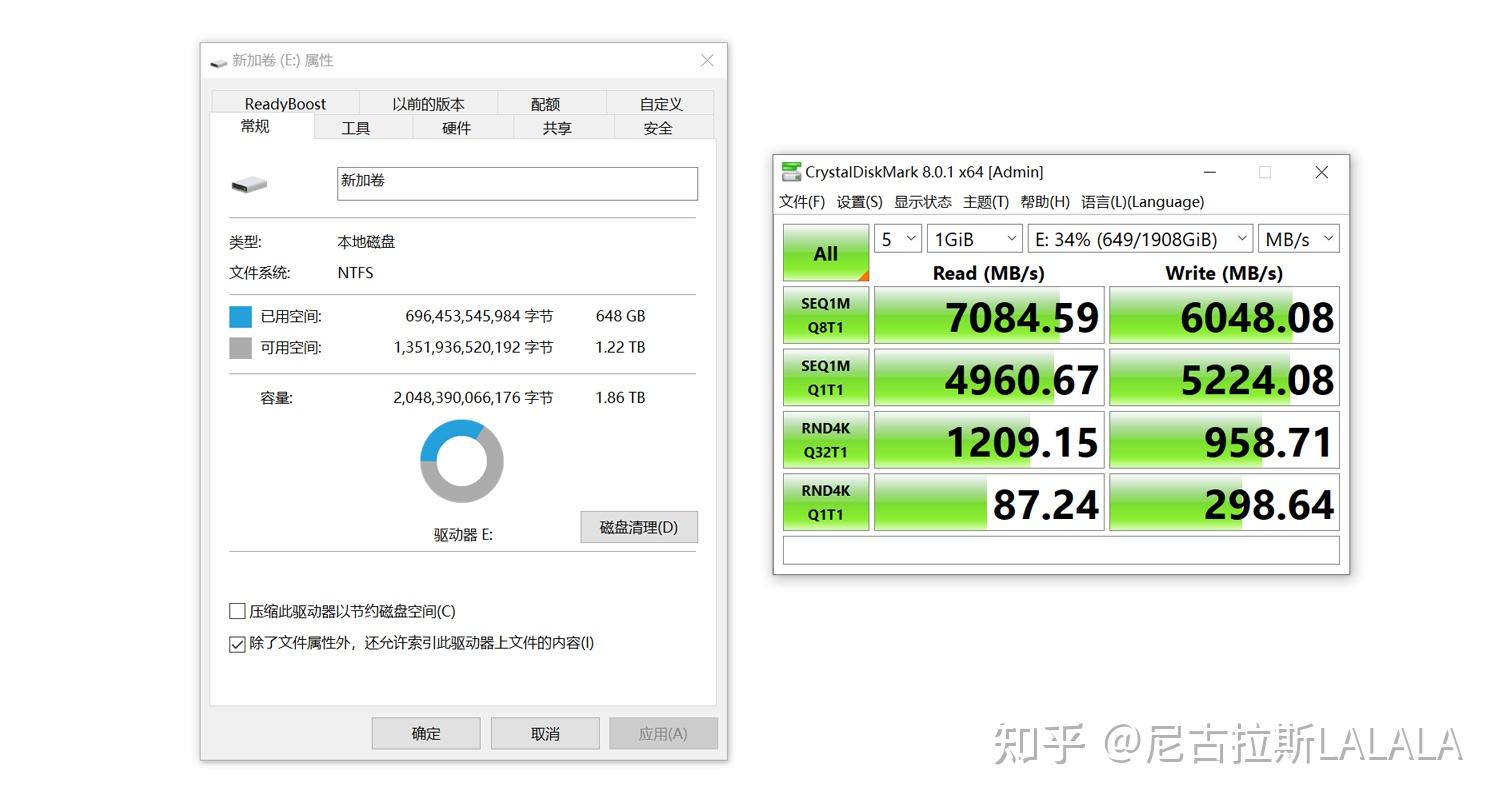Run the RND4K Q32T1 benchmark

pyautogui.click(x=825, y=440)
